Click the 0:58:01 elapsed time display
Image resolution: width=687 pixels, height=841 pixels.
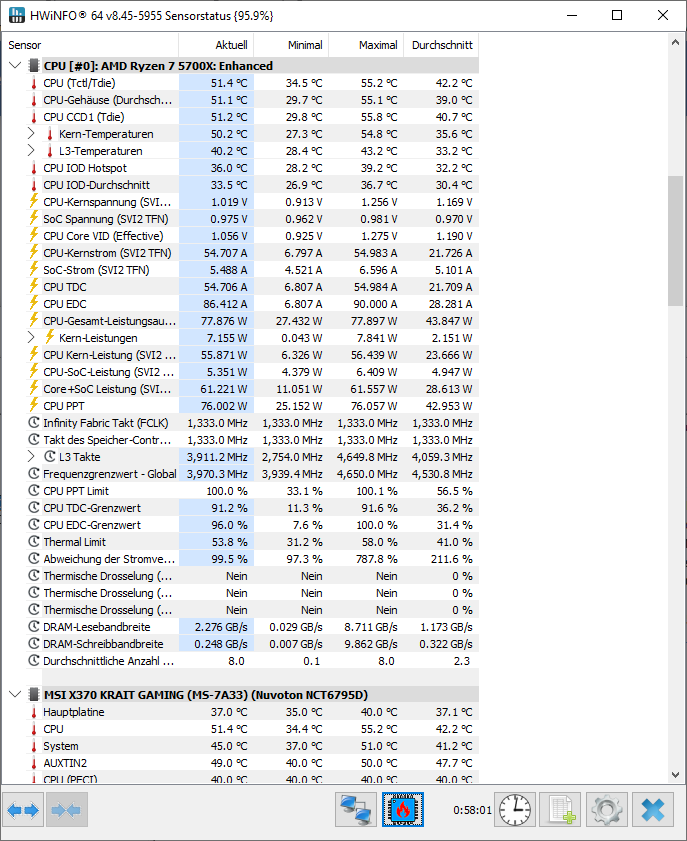pyautogui.click(x=472, y=810)
